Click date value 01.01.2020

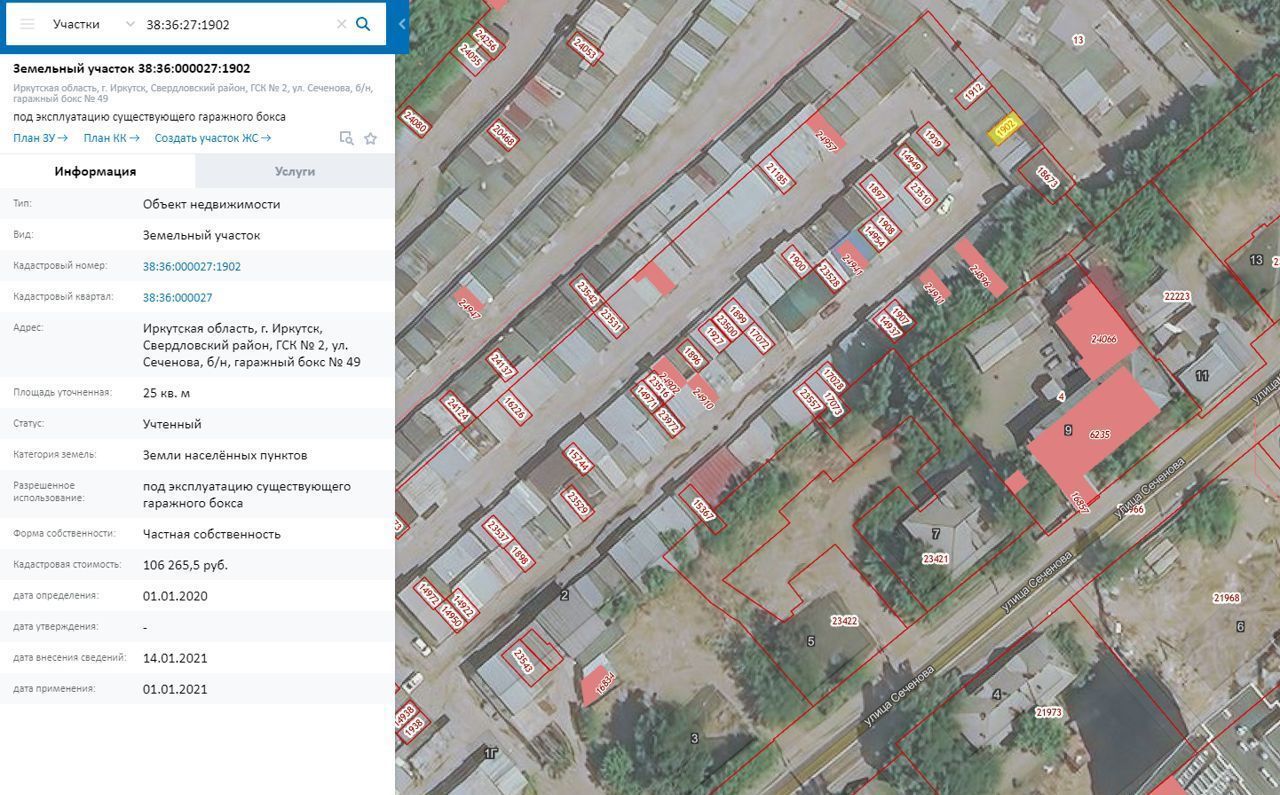click(175, 596)
